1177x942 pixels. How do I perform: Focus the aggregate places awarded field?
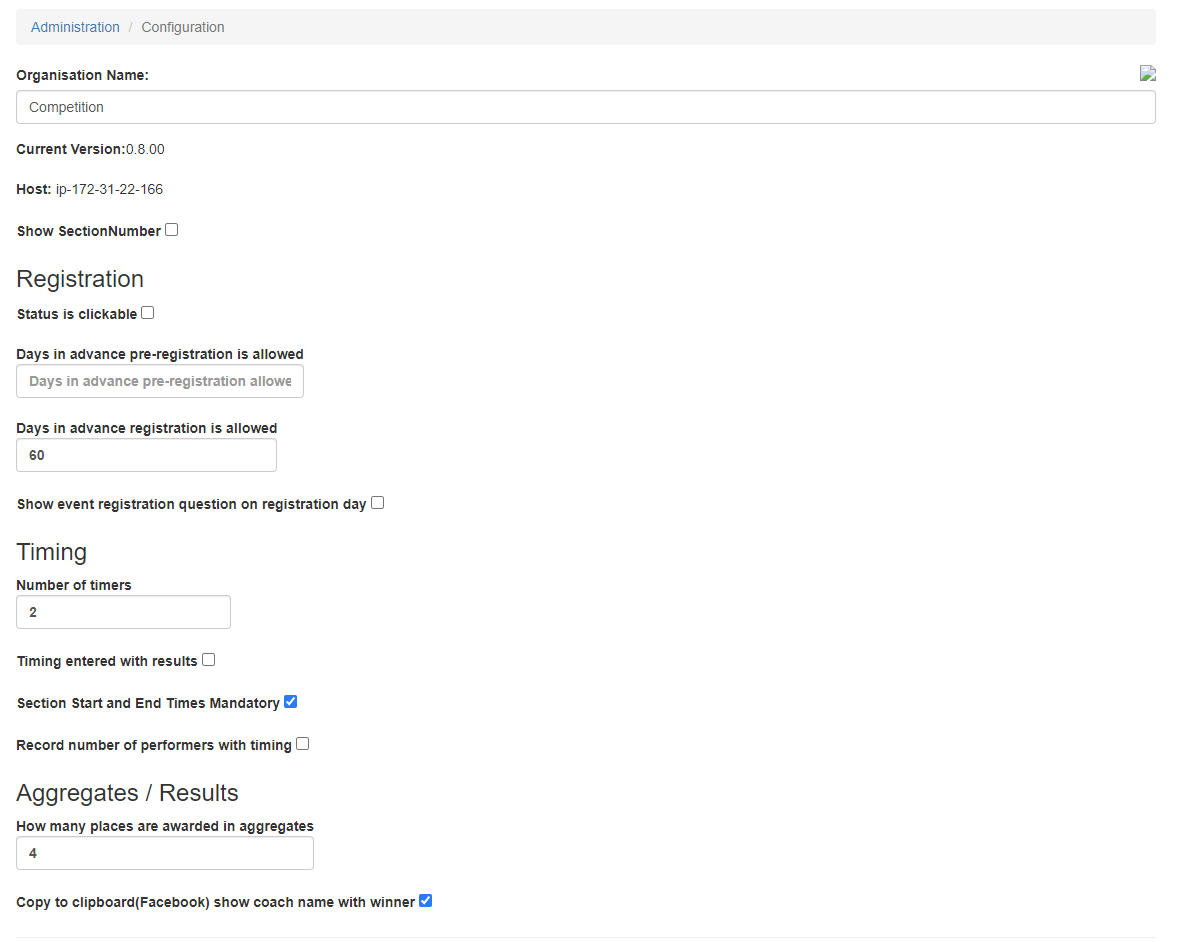(x=165, y=853)
